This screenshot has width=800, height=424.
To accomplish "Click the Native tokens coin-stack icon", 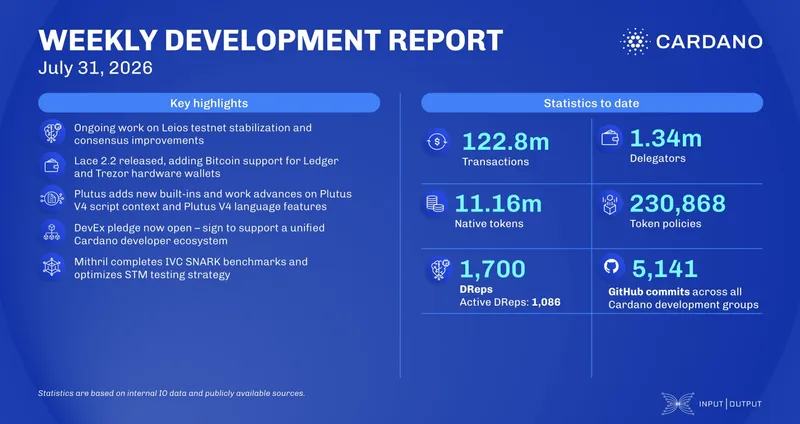I will [x=435, y=204].
